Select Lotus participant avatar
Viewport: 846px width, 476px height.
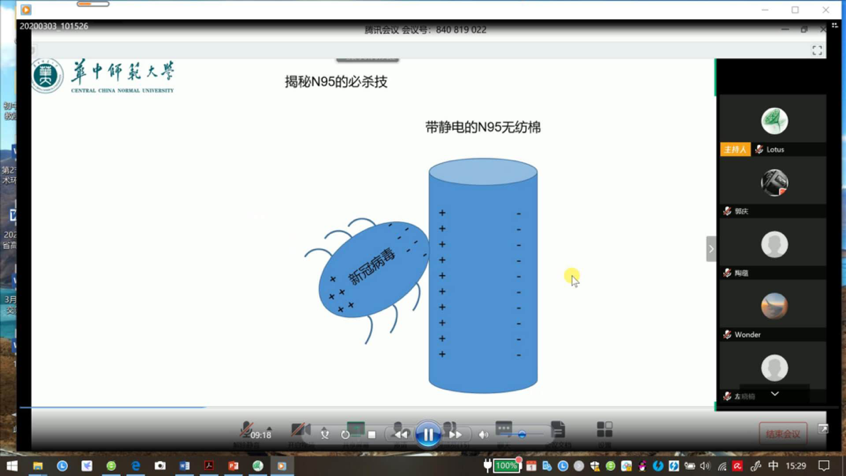774,121
